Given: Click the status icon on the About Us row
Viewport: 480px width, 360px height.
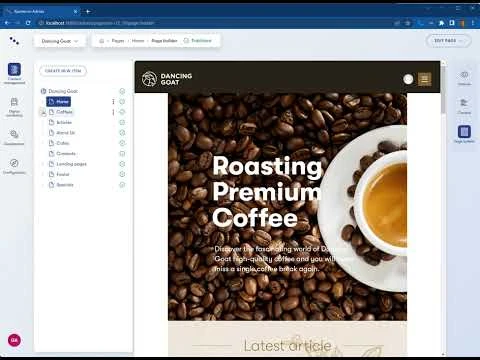Looking at the screenshot, I should click(122, 133).
